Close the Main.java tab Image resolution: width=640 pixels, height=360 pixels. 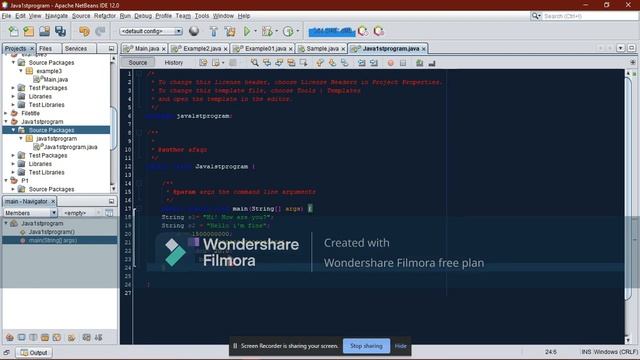tap(164, 49)
